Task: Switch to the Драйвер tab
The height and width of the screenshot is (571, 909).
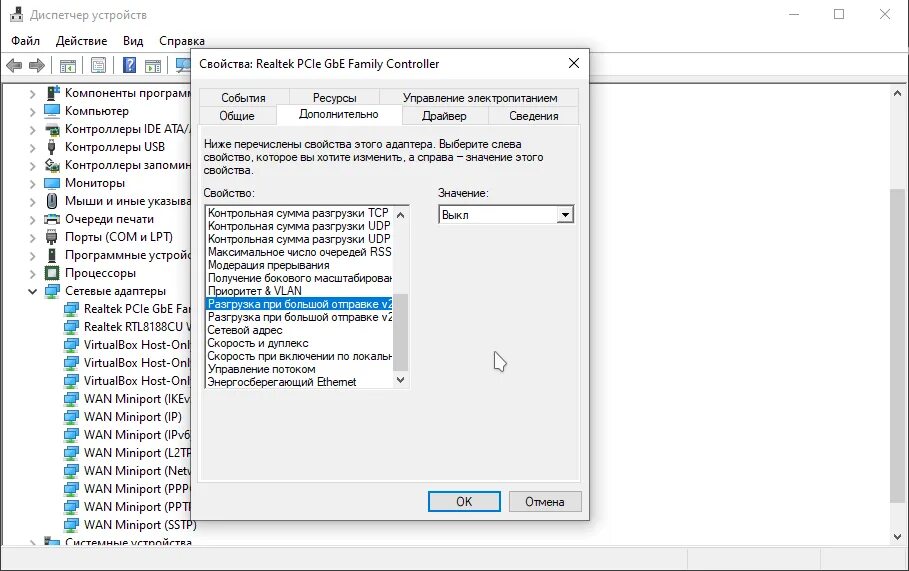Action: click(444, 116)
